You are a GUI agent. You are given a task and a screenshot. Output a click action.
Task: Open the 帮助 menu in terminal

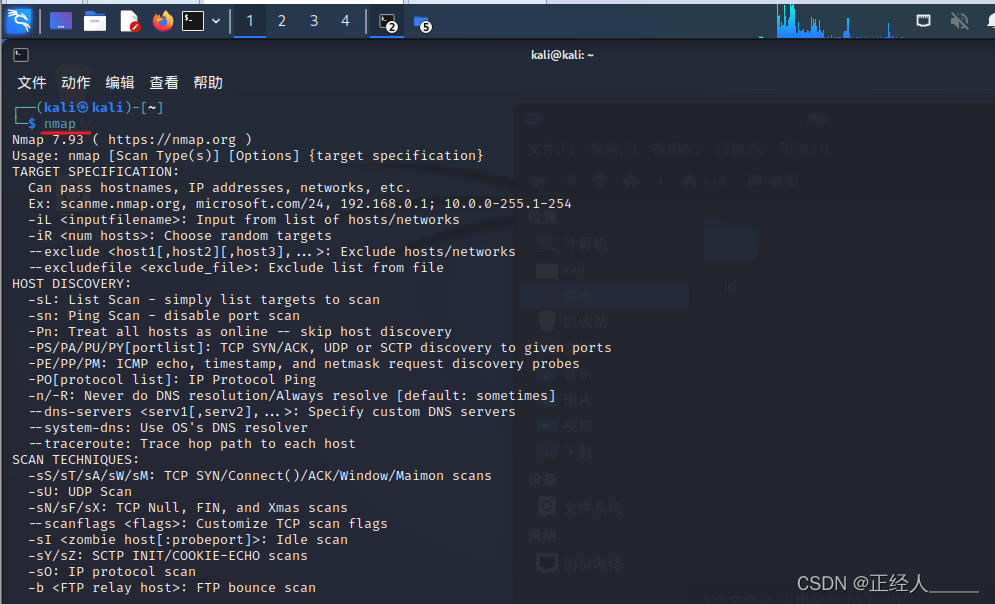pos(208,82)
